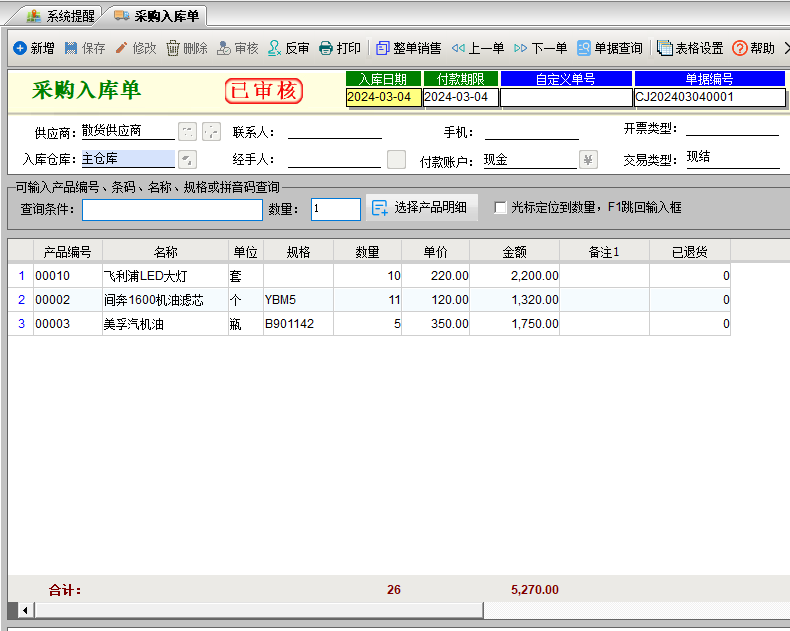This screenshot has width=790, height=631.
Task: Click the 反审 (Un-audit) toolbar button
Action: point(288,48)
